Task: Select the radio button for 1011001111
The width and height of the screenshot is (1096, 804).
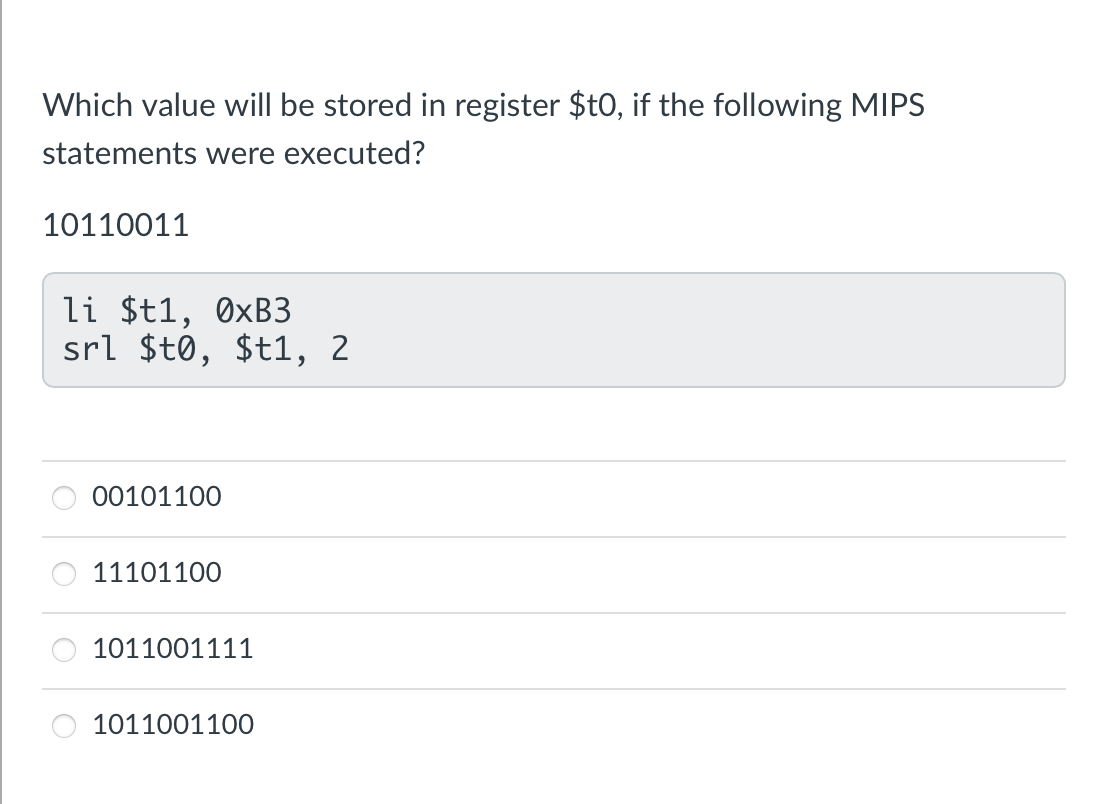Action: tap(63, 649)
